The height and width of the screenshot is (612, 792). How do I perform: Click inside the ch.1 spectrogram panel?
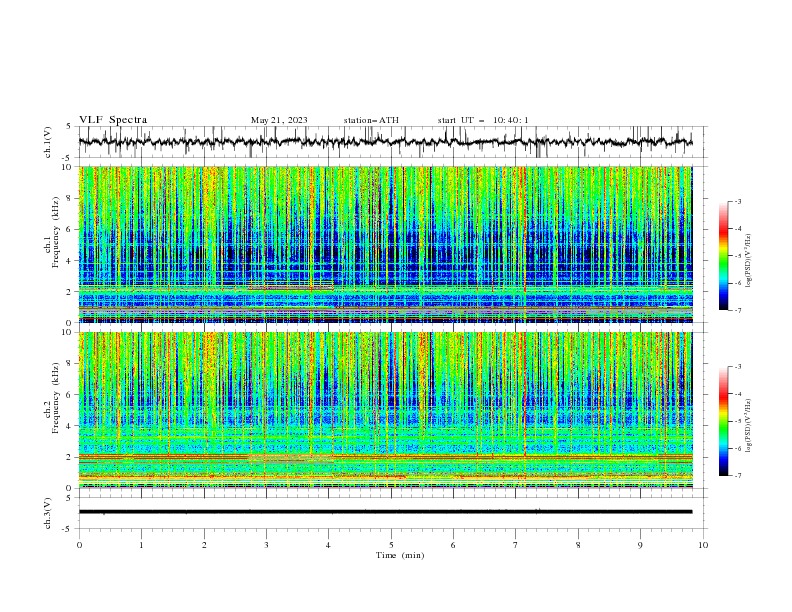pos(385,244)
